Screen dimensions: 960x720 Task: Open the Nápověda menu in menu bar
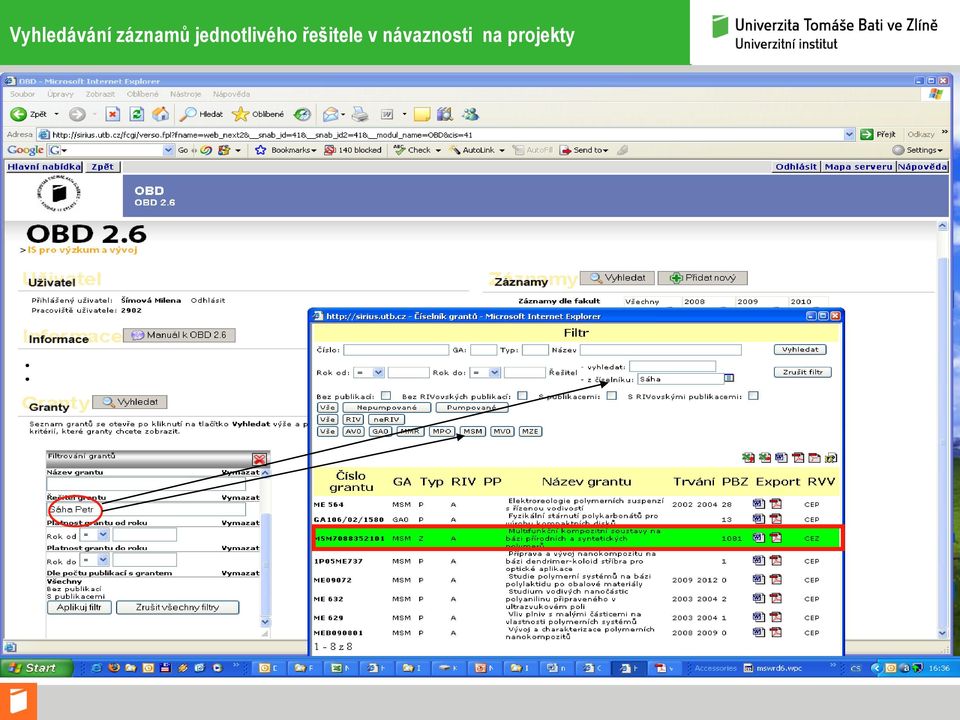(x=231, y=94)
